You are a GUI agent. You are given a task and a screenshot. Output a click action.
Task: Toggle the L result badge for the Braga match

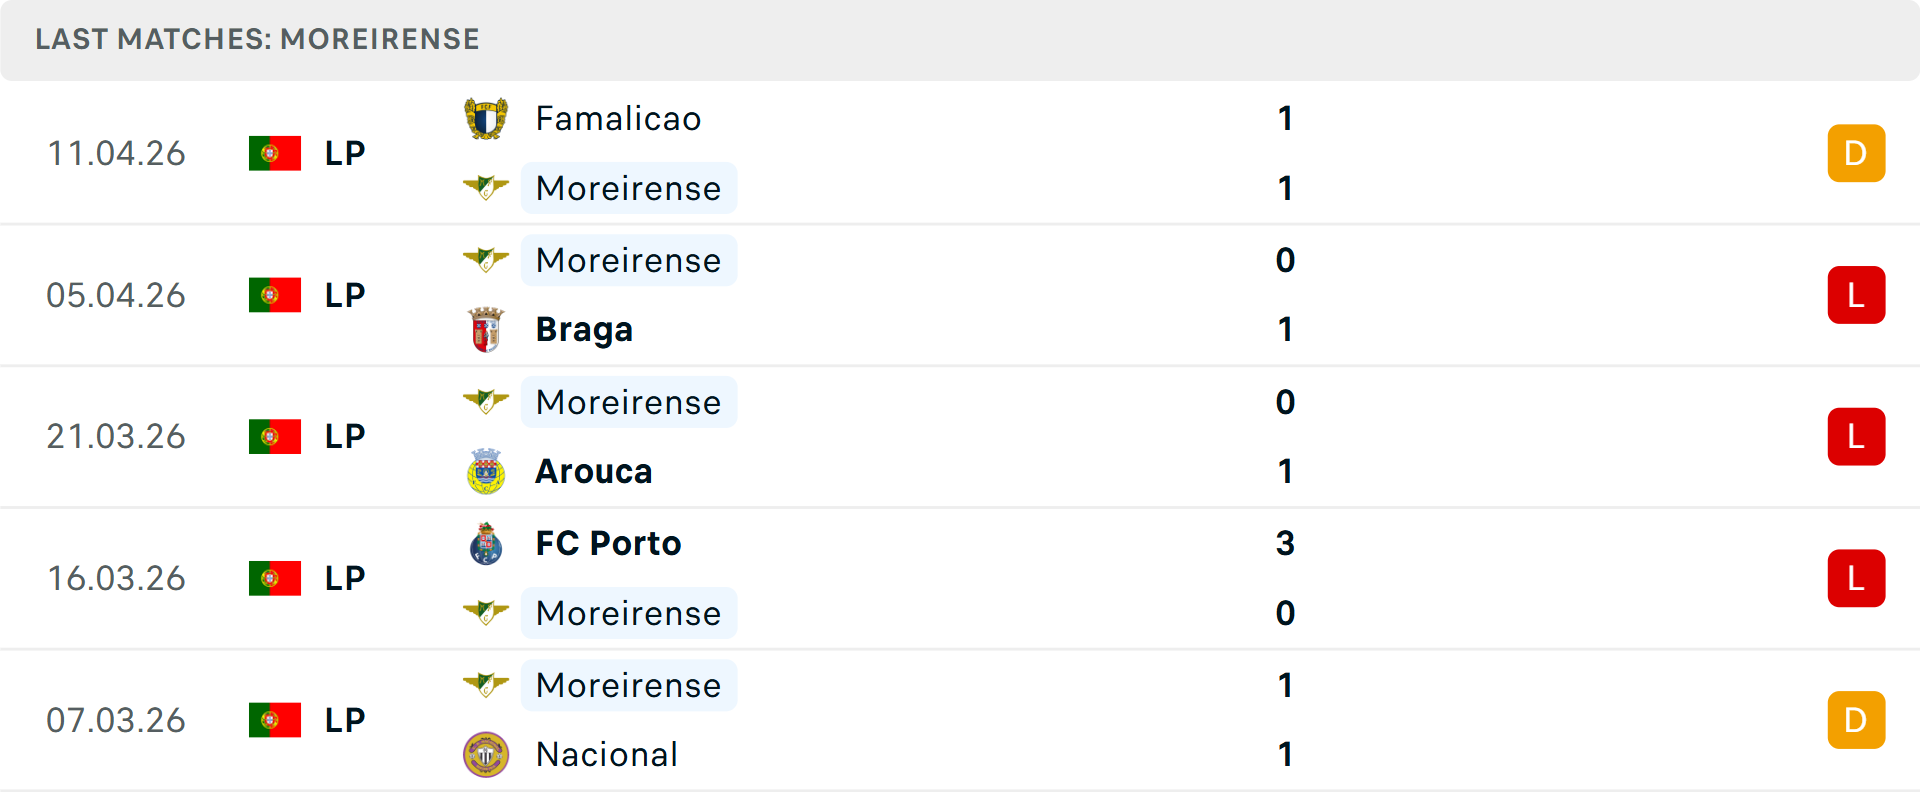[1856, 295]
